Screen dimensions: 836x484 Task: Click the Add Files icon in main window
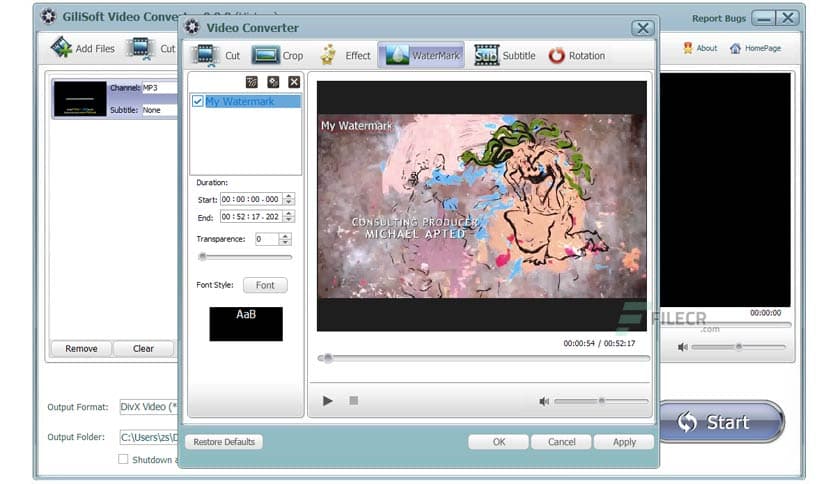point(61,47)
